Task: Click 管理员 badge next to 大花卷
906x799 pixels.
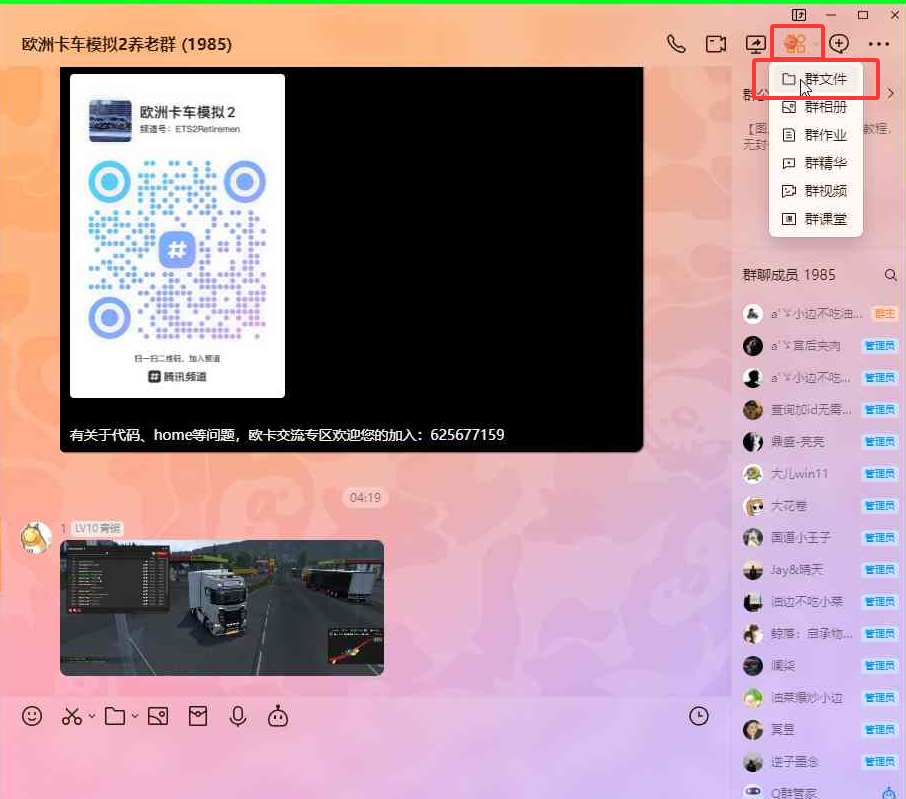Action: coord(880,506)
